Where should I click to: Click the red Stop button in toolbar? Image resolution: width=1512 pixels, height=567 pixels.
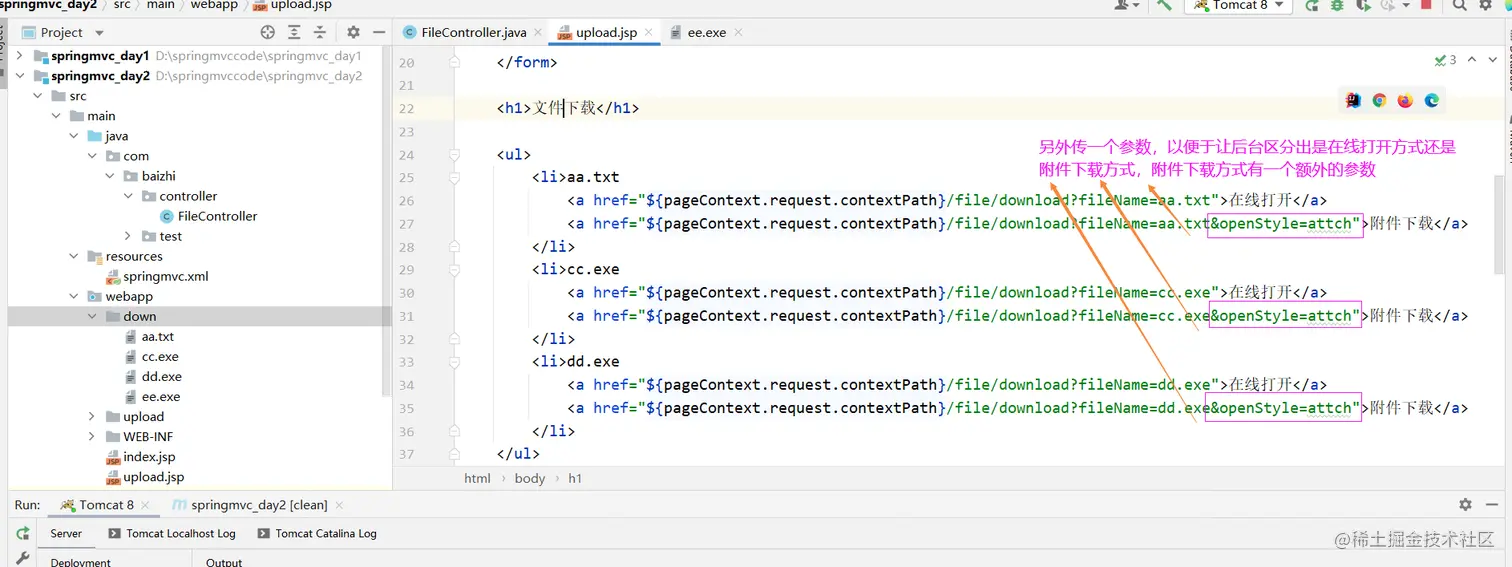(1426, 5)
